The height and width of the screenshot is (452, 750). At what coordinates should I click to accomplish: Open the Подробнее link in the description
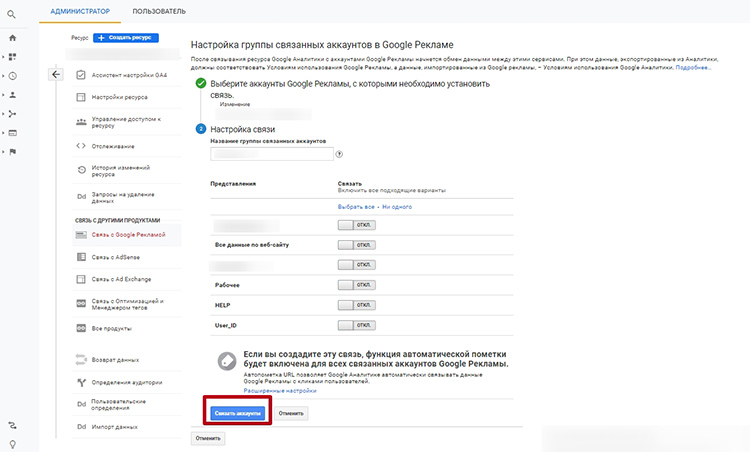pyautogui.click(x=693, y=68)
